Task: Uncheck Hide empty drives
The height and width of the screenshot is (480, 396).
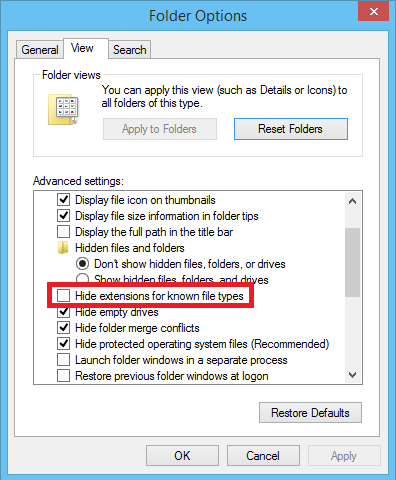Action: pos(63,312)
